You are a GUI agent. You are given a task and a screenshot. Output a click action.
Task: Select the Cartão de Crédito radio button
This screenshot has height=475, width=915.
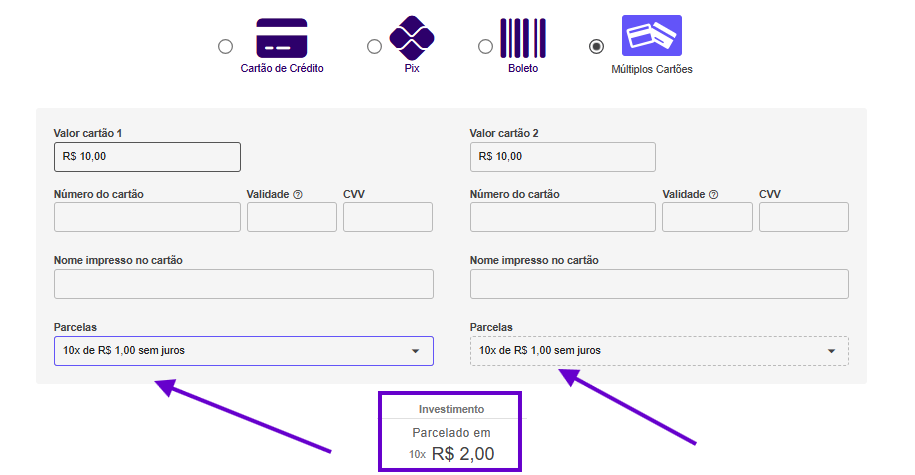[x=225, y=46]
